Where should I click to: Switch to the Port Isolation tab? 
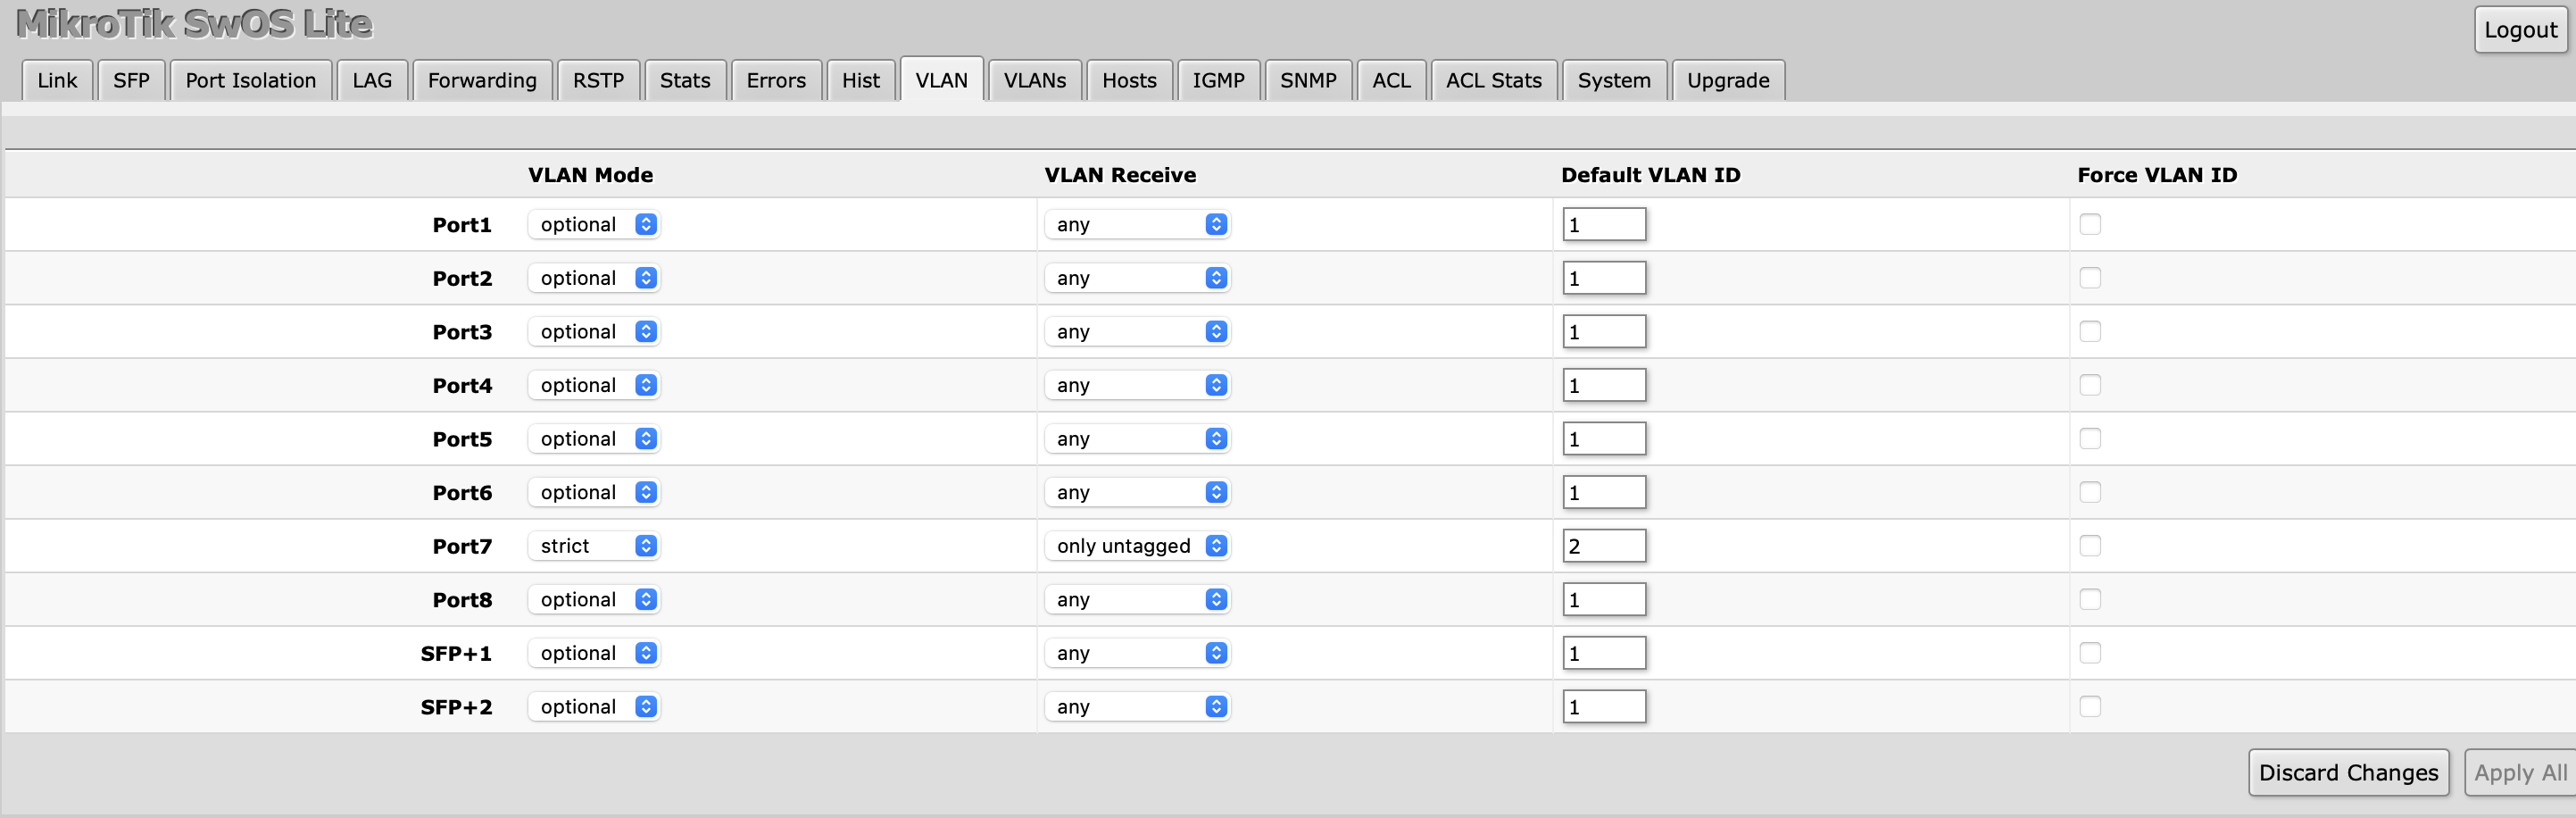251,80
